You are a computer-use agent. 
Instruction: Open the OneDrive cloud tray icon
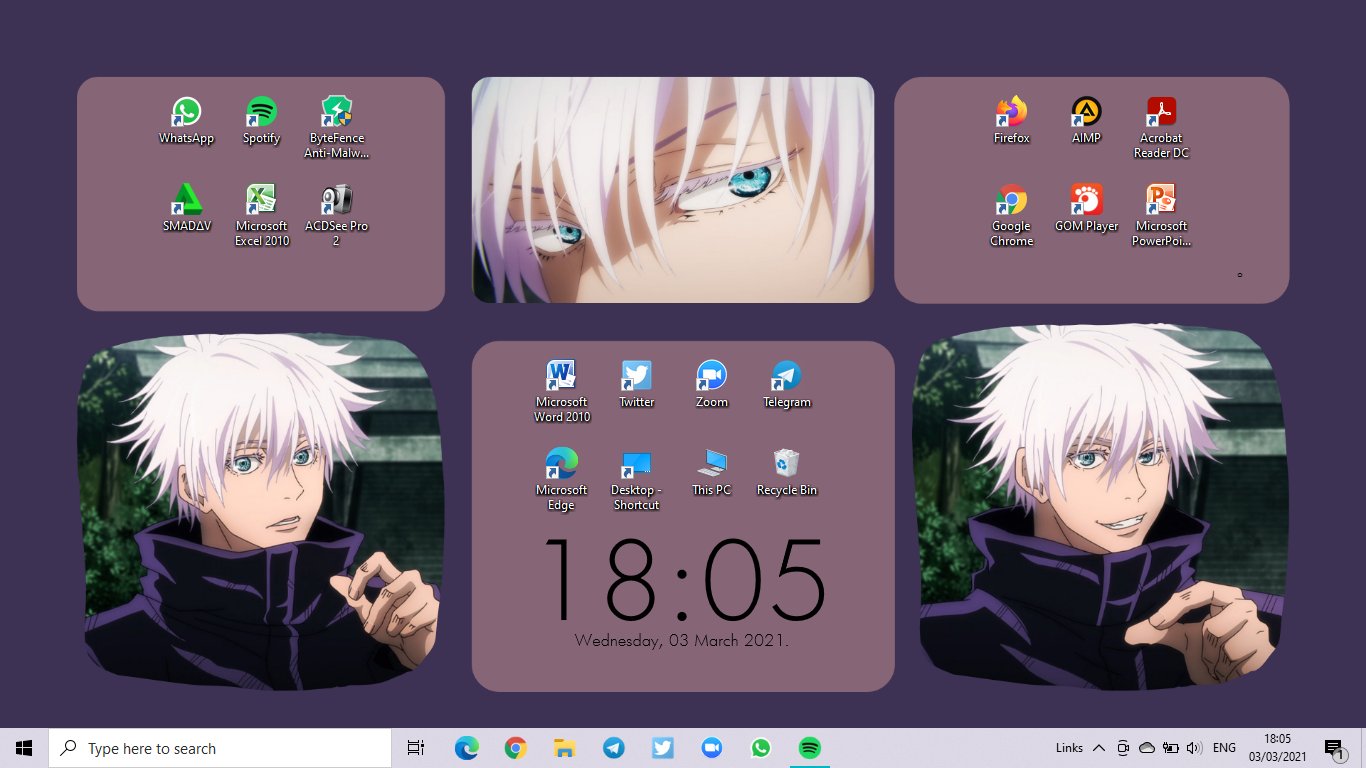[x=1147, y=748]
